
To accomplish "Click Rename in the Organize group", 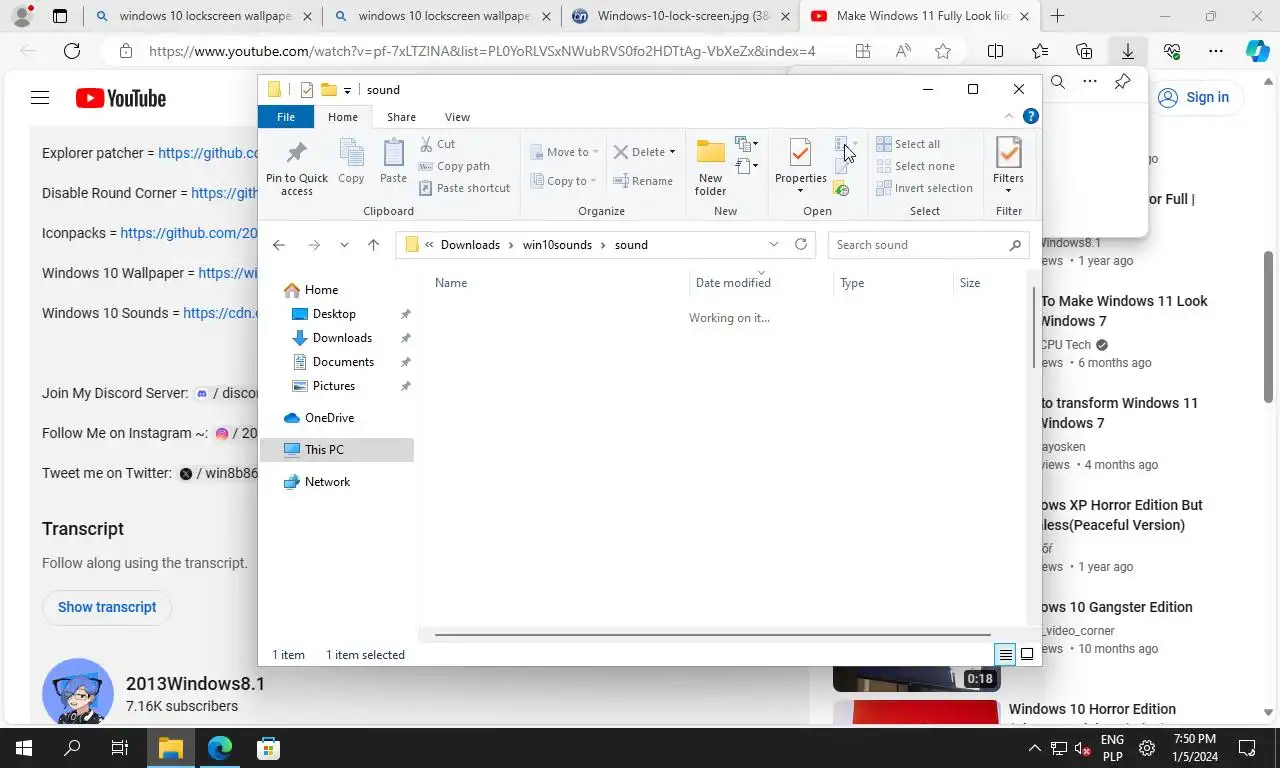I will point(643,181).
